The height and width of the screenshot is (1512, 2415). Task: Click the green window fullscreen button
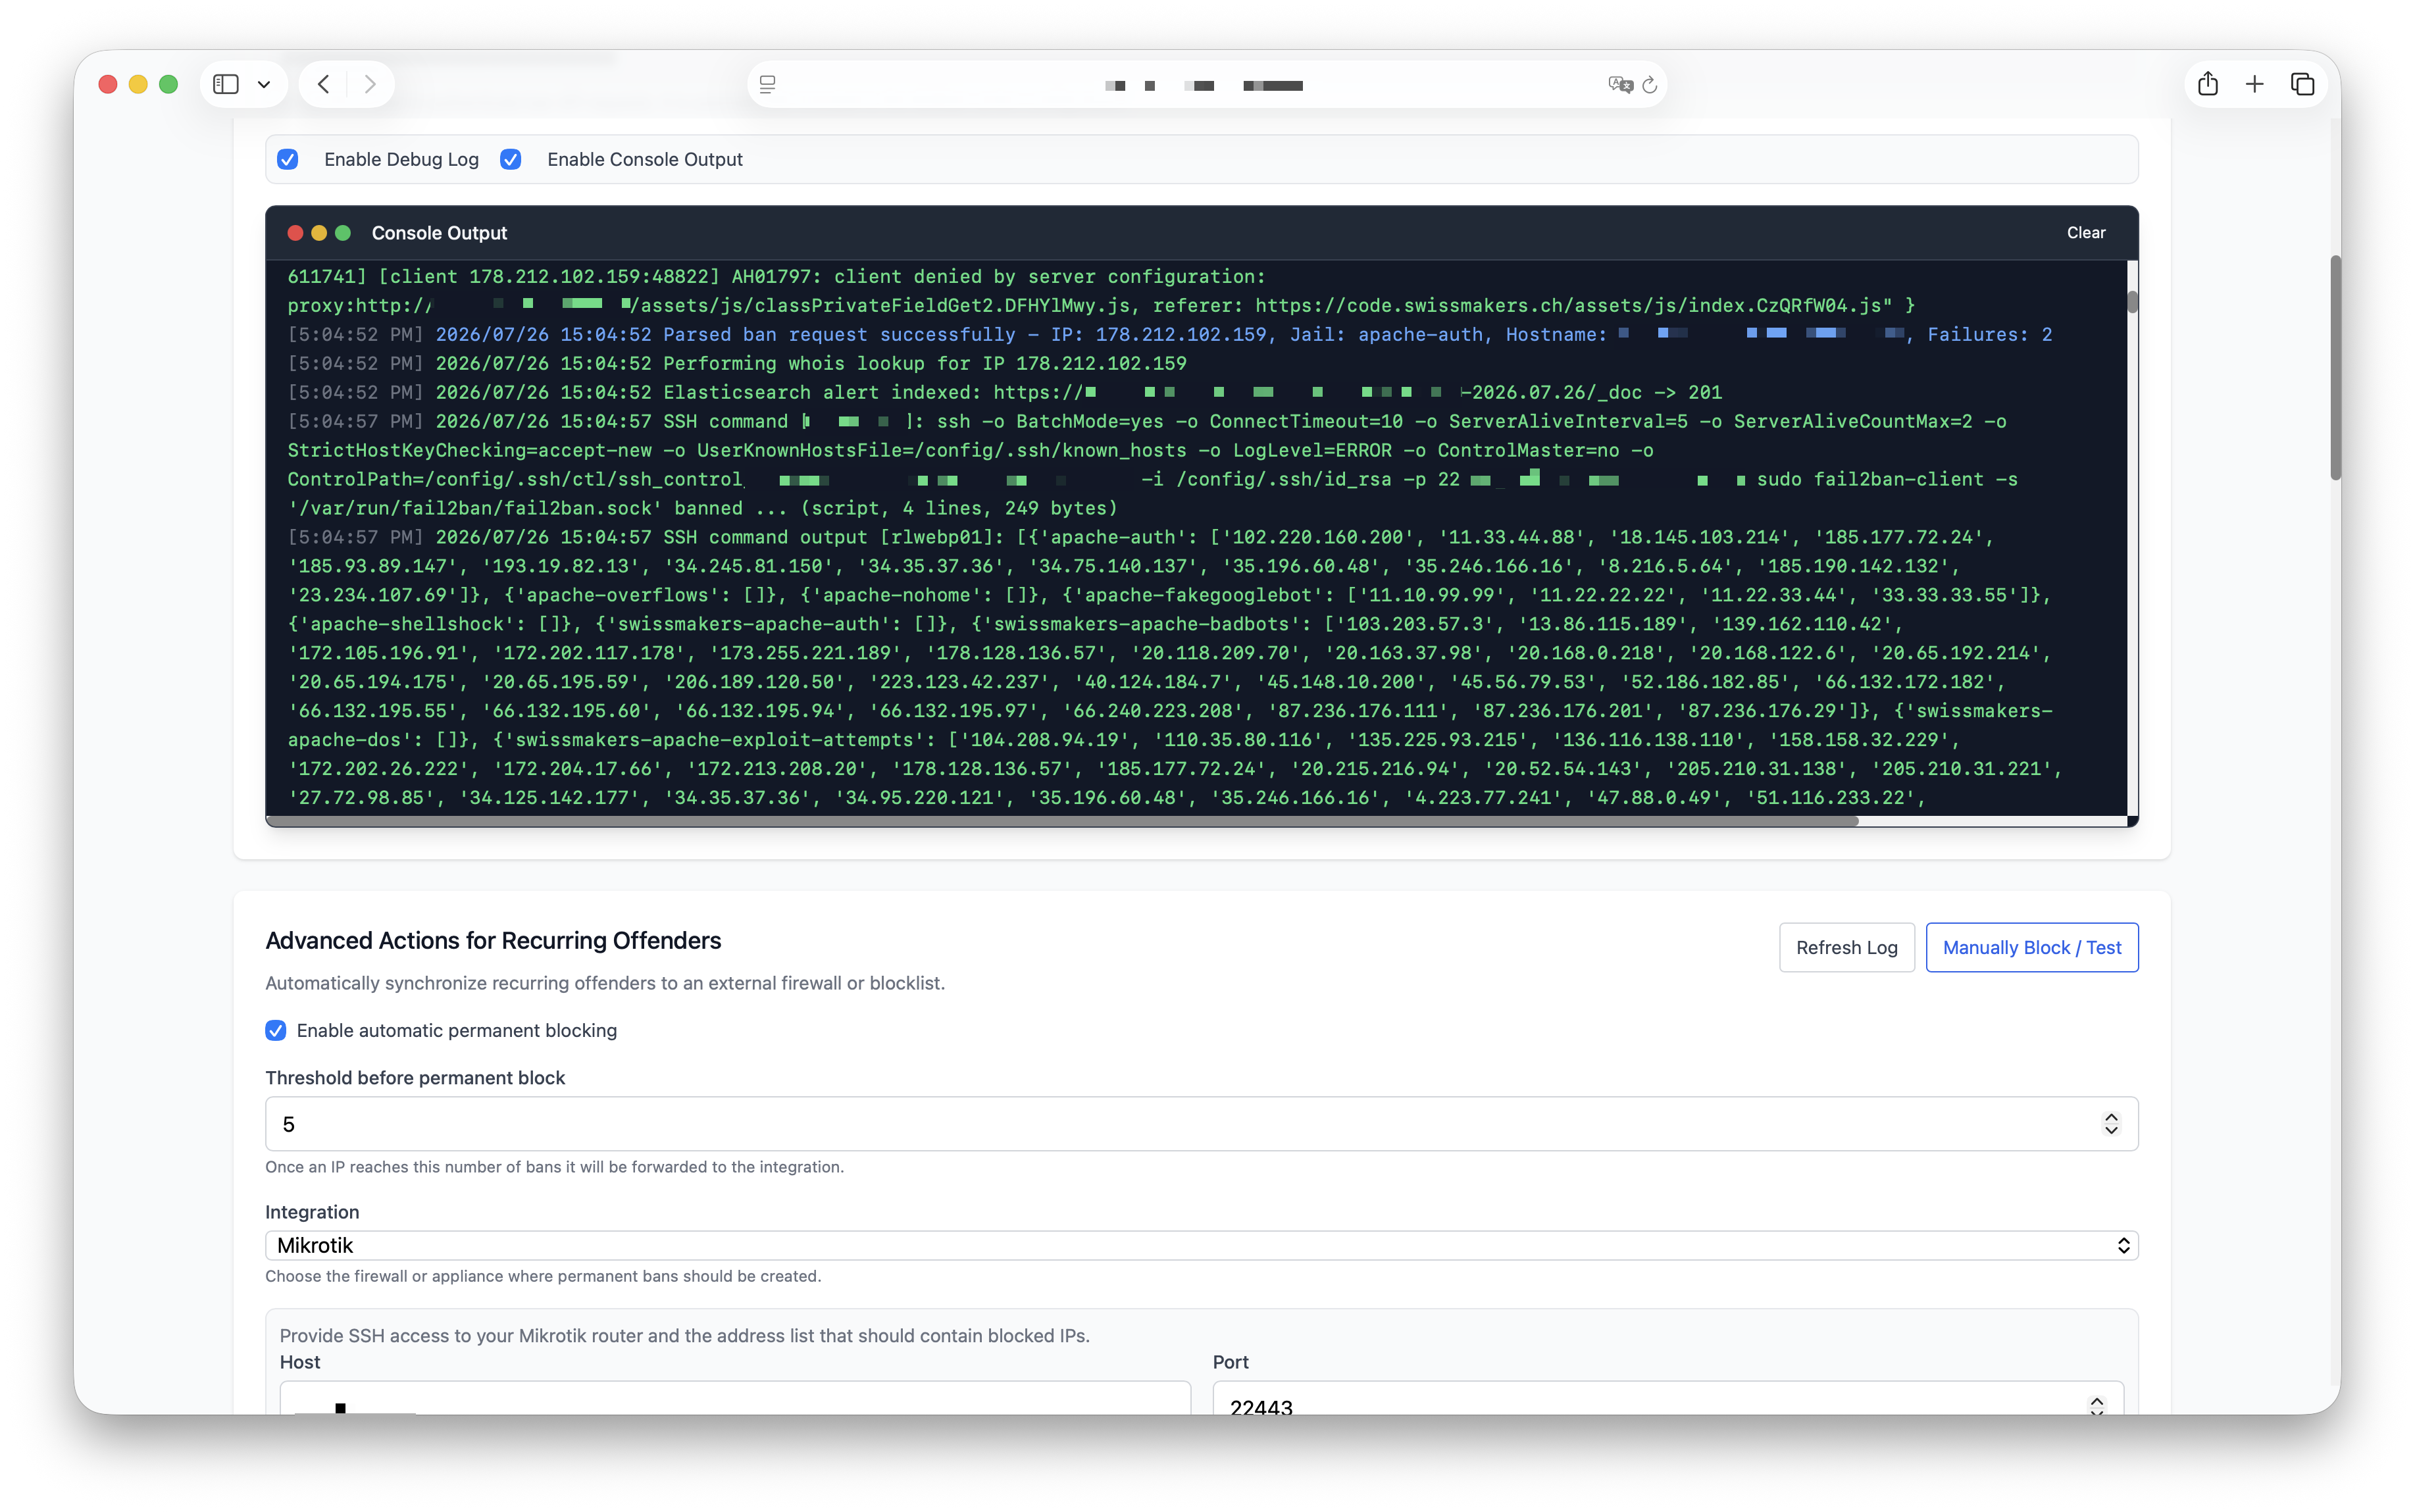pyautogui.click(x=168, y=84)
